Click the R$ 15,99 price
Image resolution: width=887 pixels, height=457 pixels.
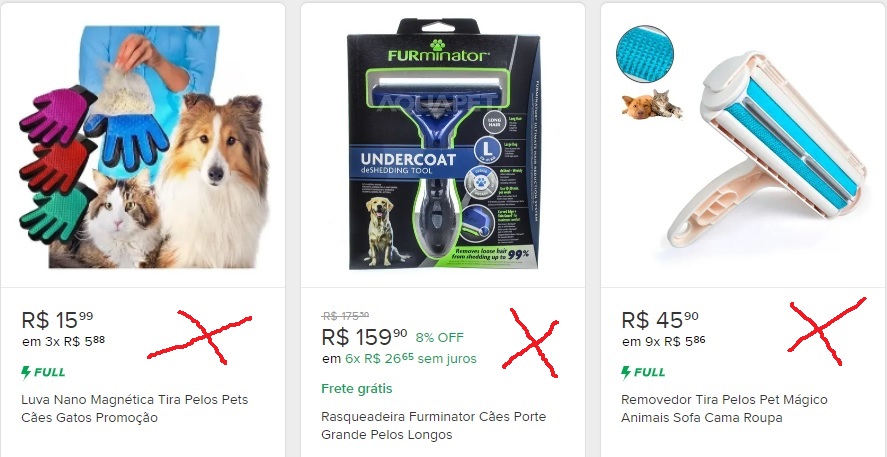57,320
